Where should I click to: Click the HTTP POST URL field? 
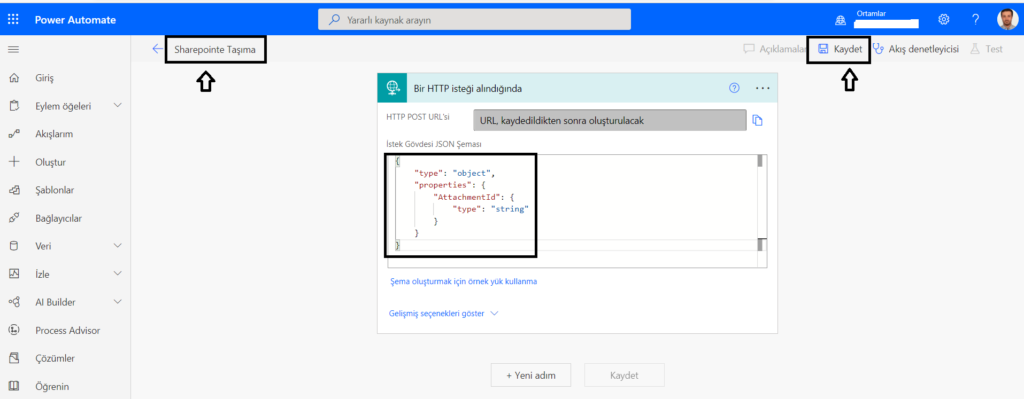(610, 121)
